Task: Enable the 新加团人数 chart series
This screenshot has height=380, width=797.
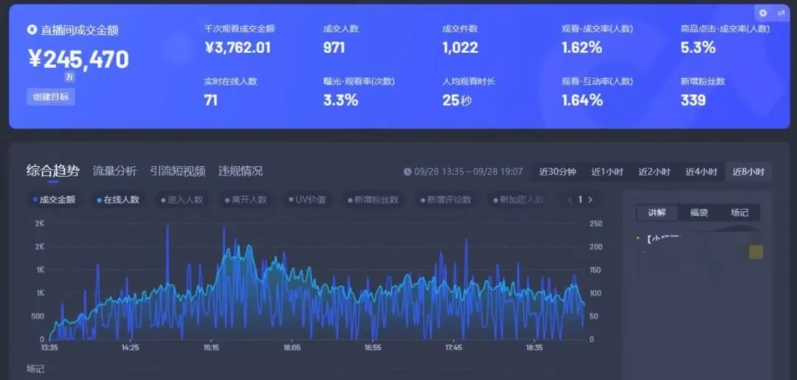Action: [x=518, y=200]
